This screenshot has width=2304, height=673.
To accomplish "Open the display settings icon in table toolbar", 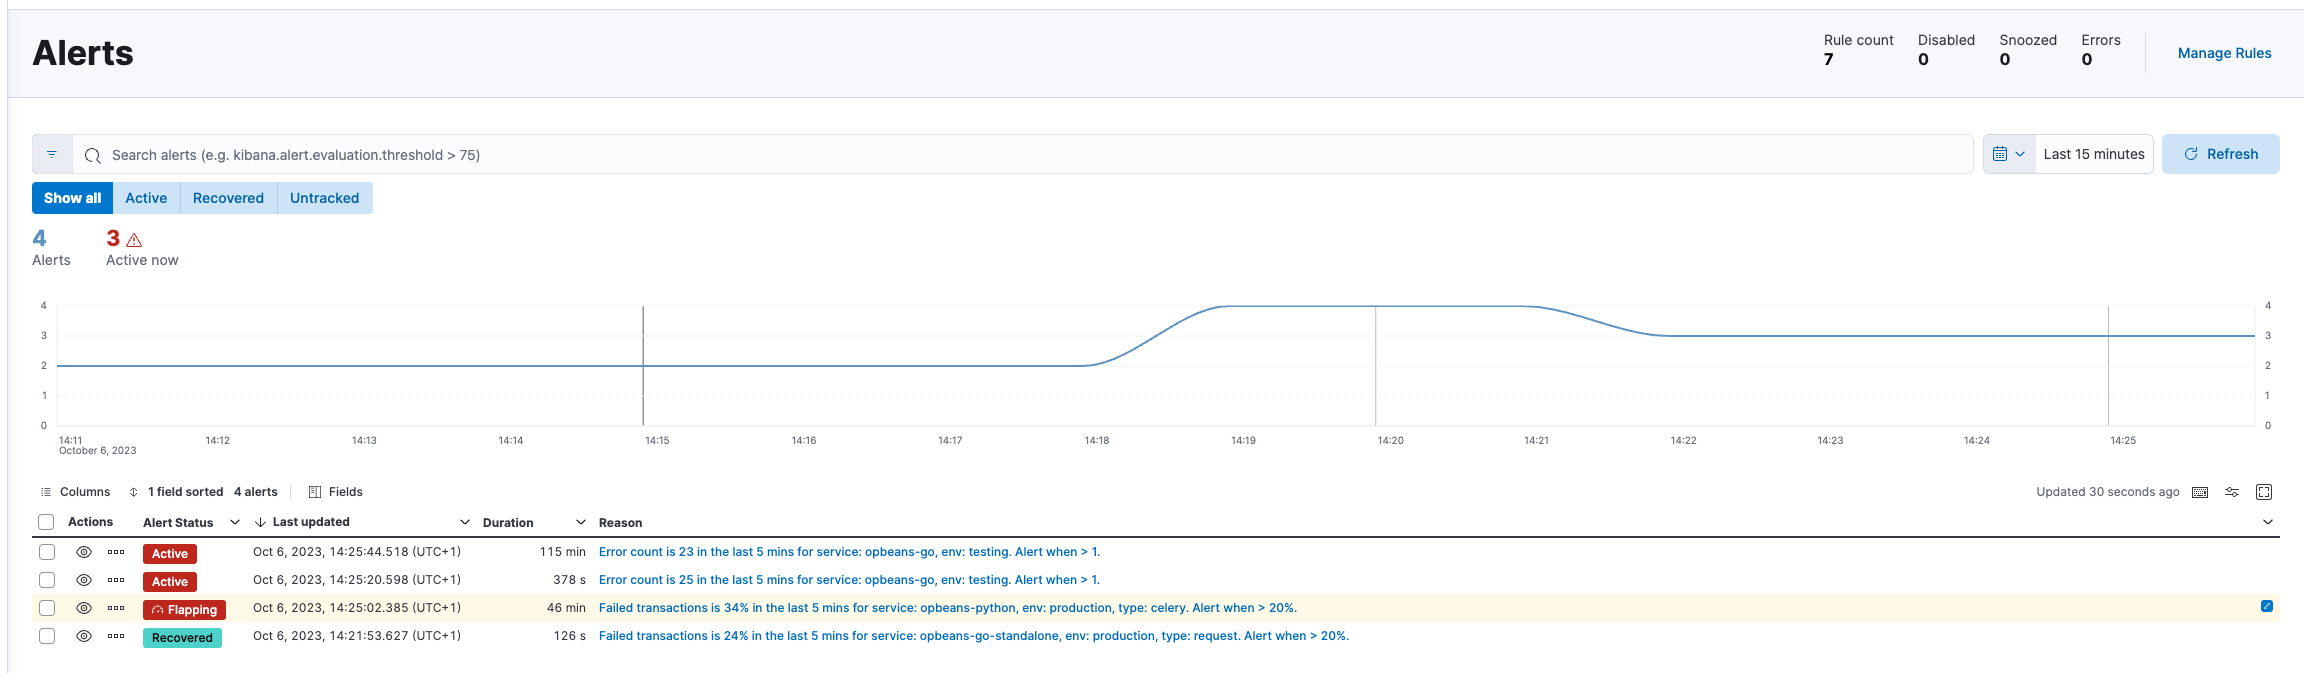I will pos(2232,492).
